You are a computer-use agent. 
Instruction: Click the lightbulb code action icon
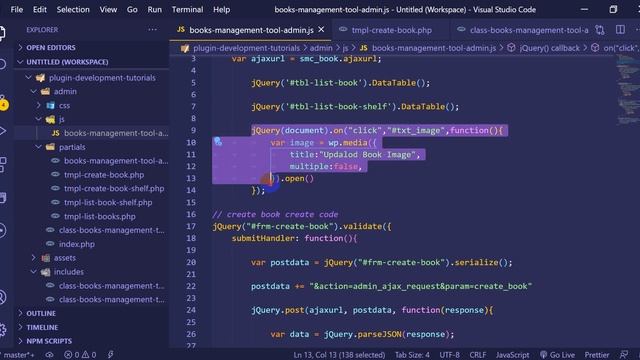(218, 142)
